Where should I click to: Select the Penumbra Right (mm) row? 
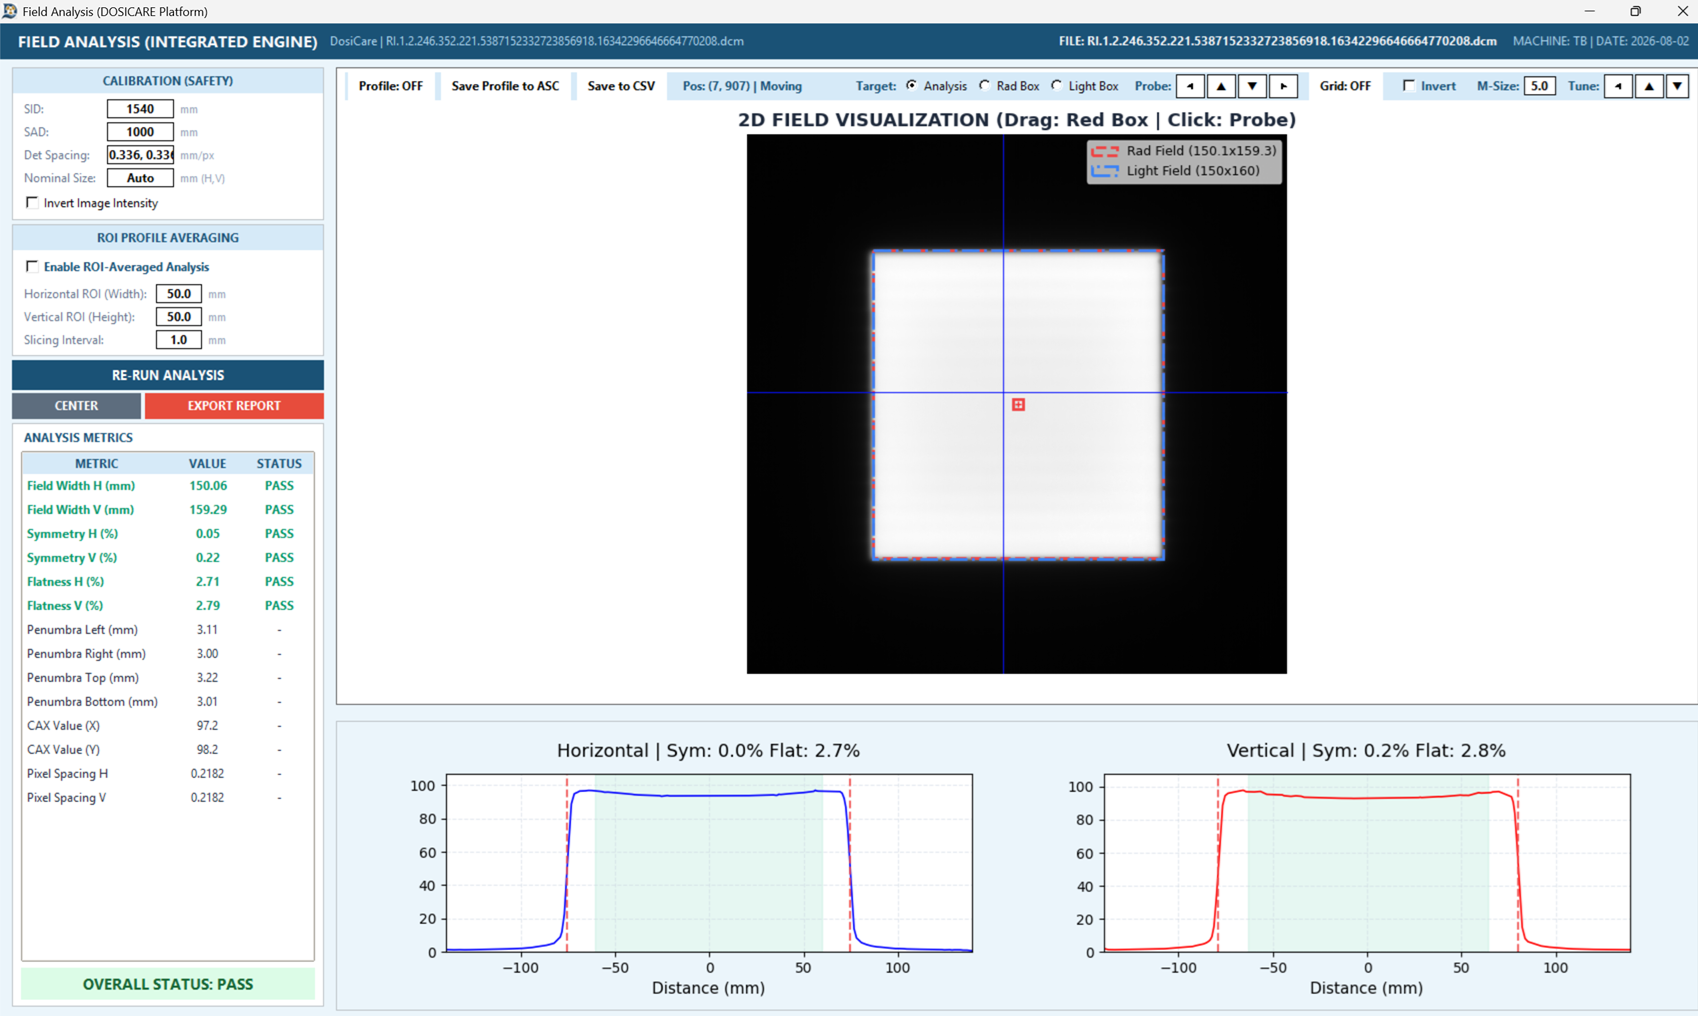pyautogui.click(x=168, y=654)
